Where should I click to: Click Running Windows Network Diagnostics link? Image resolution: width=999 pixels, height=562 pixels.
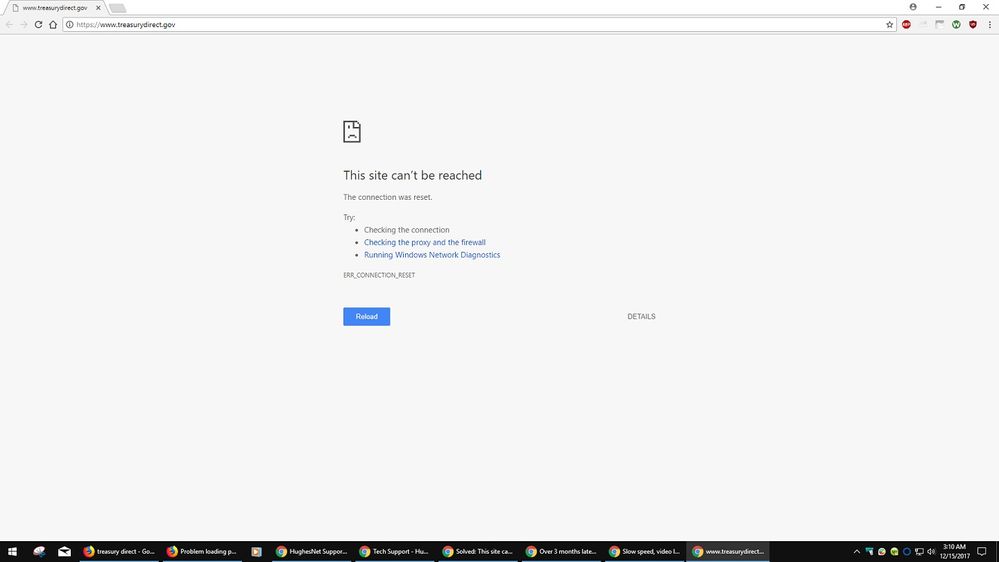pos(432,255)
